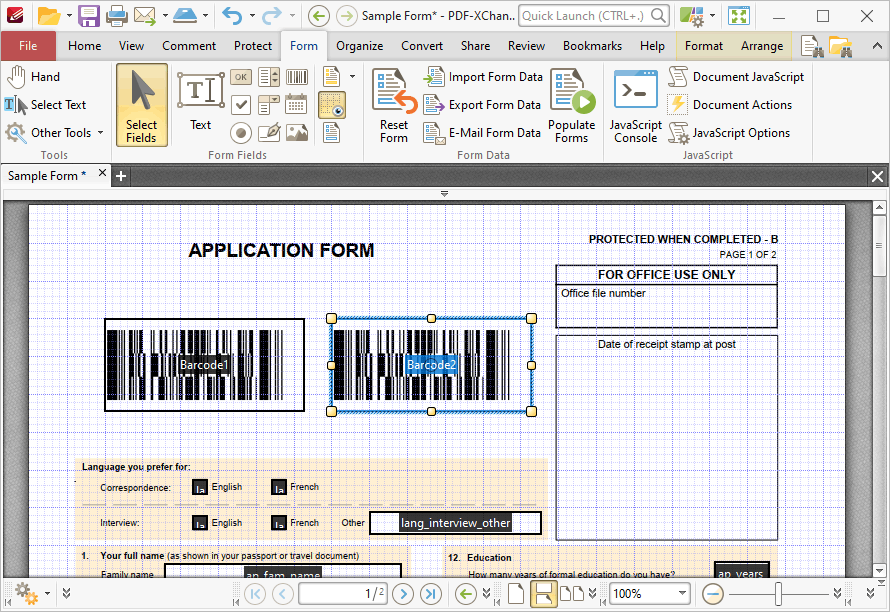The width and height of the screenshot is (890, 612).
Task: Toggle full screen mode icon
Action: (x=739, y=16)
